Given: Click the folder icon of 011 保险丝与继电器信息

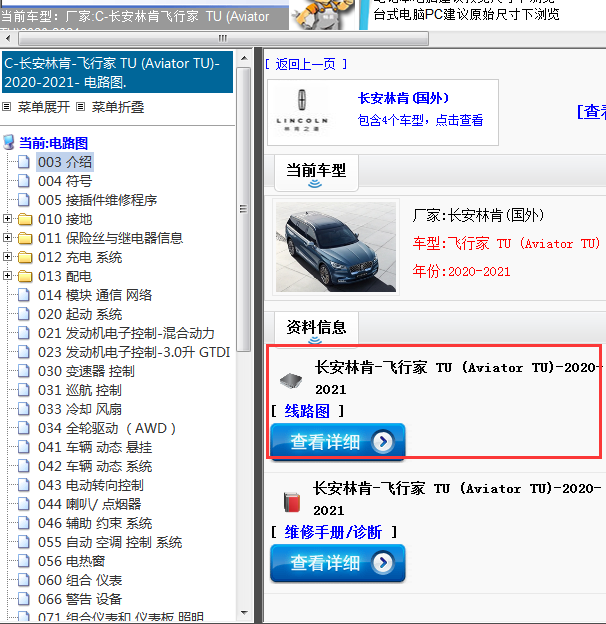Looking at the screenshot, I should point(25,238).
